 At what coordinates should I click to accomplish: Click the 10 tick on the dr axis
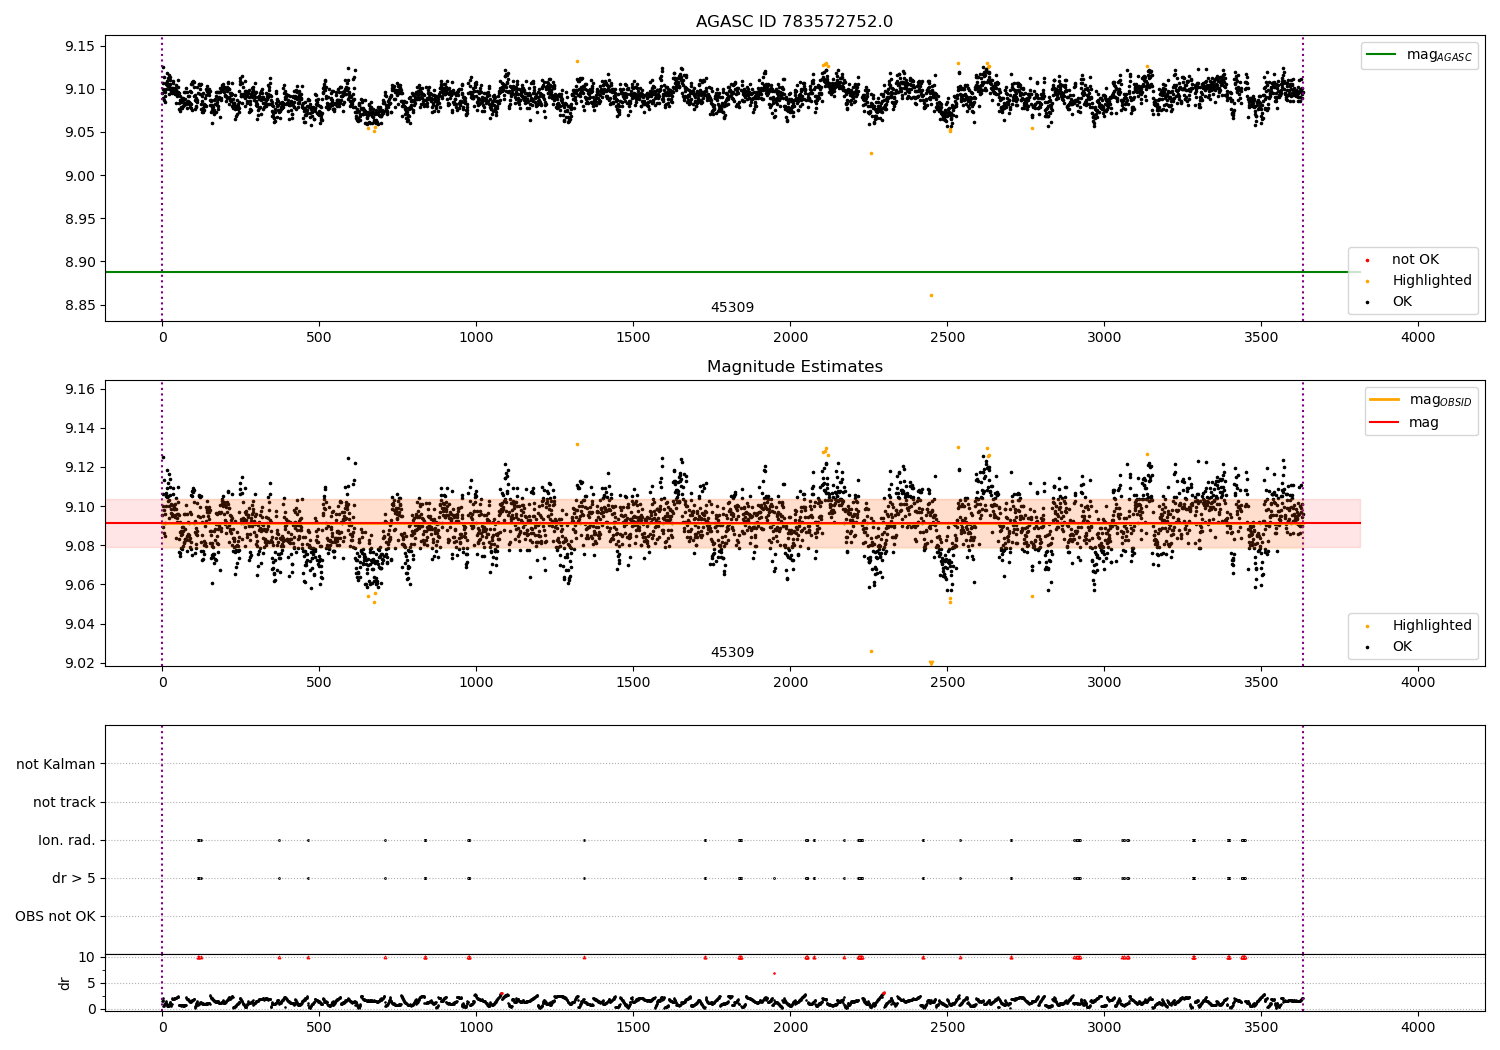coord(87,957)
